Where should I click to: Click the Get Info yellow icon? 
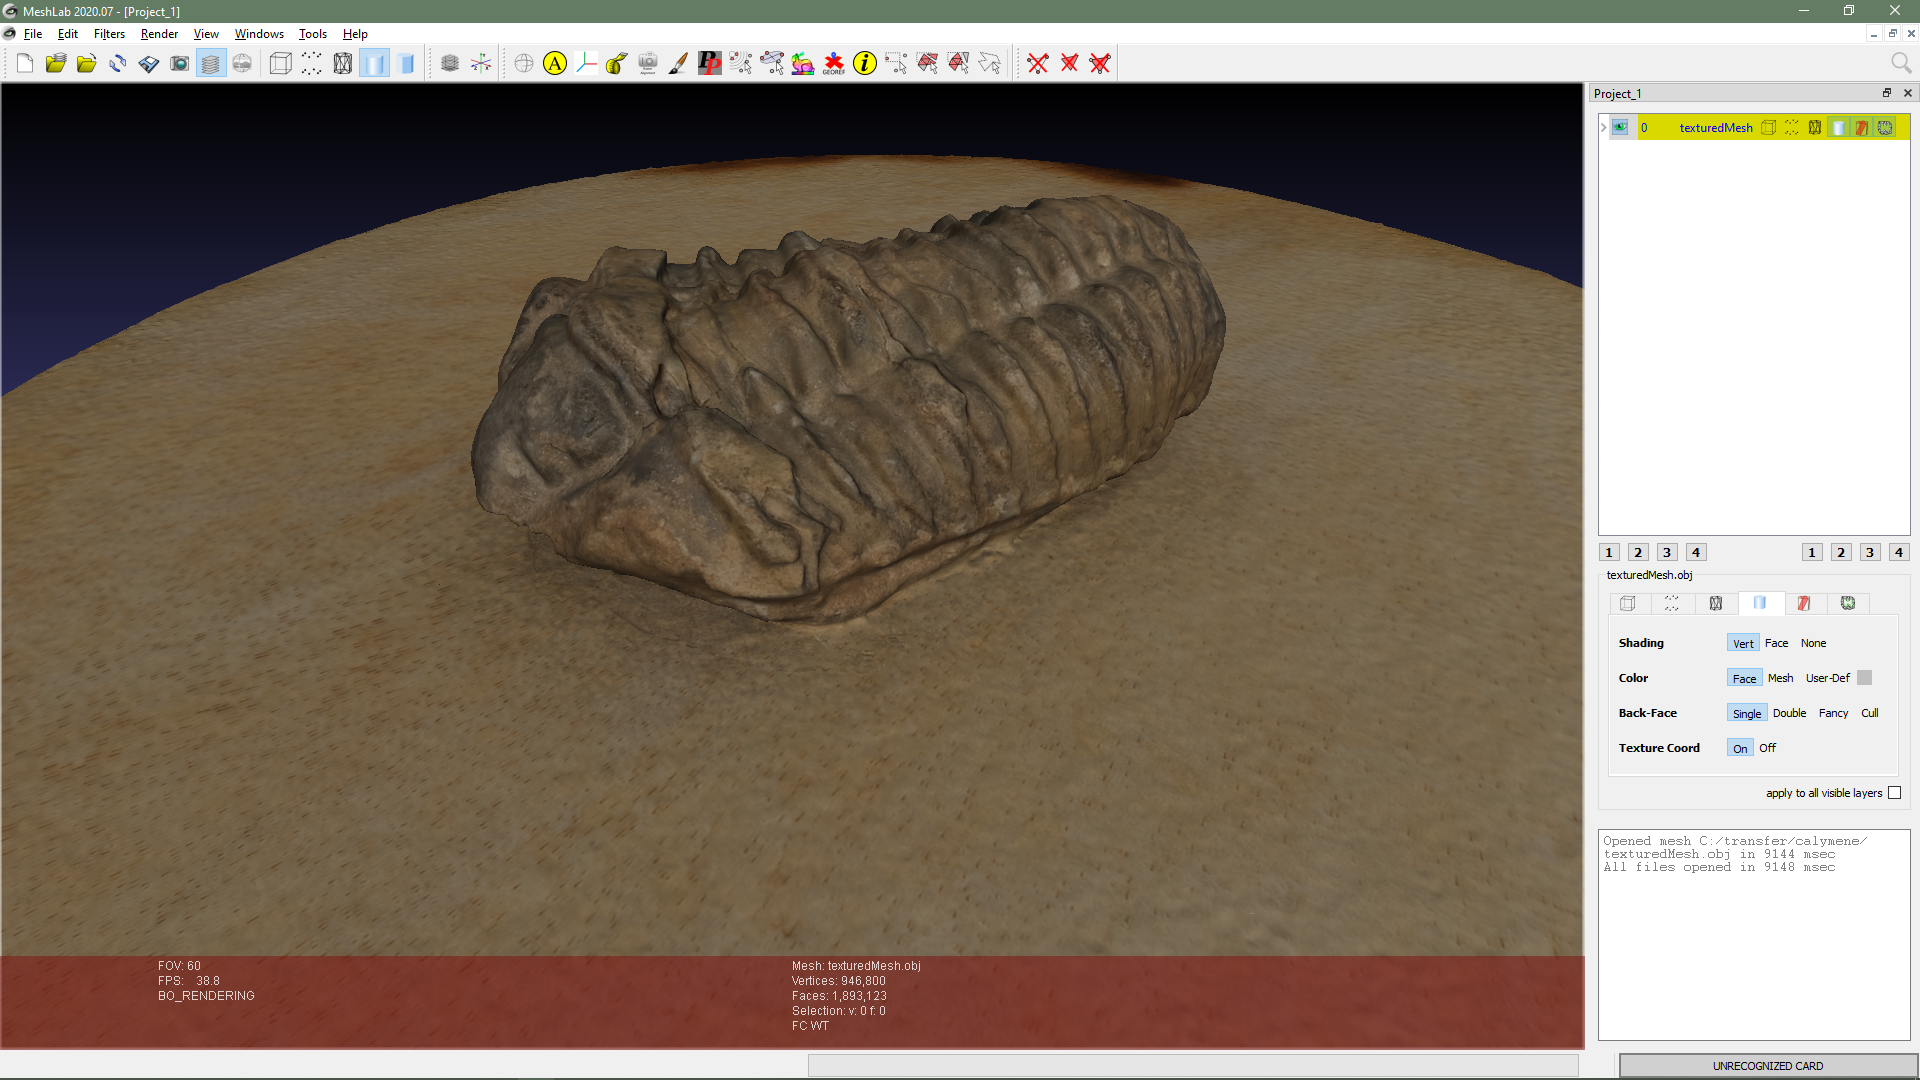865,64
